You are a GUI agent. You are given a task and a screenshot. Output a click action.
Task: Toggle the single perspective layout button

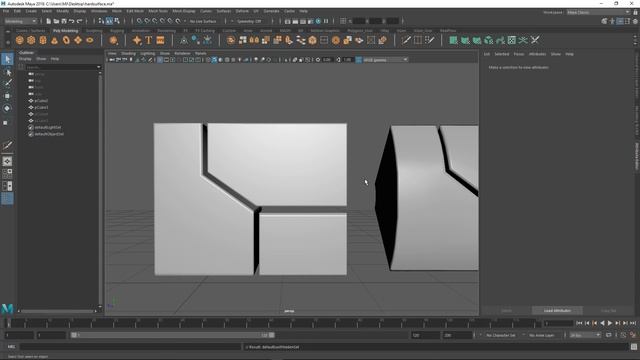[7, 161]
